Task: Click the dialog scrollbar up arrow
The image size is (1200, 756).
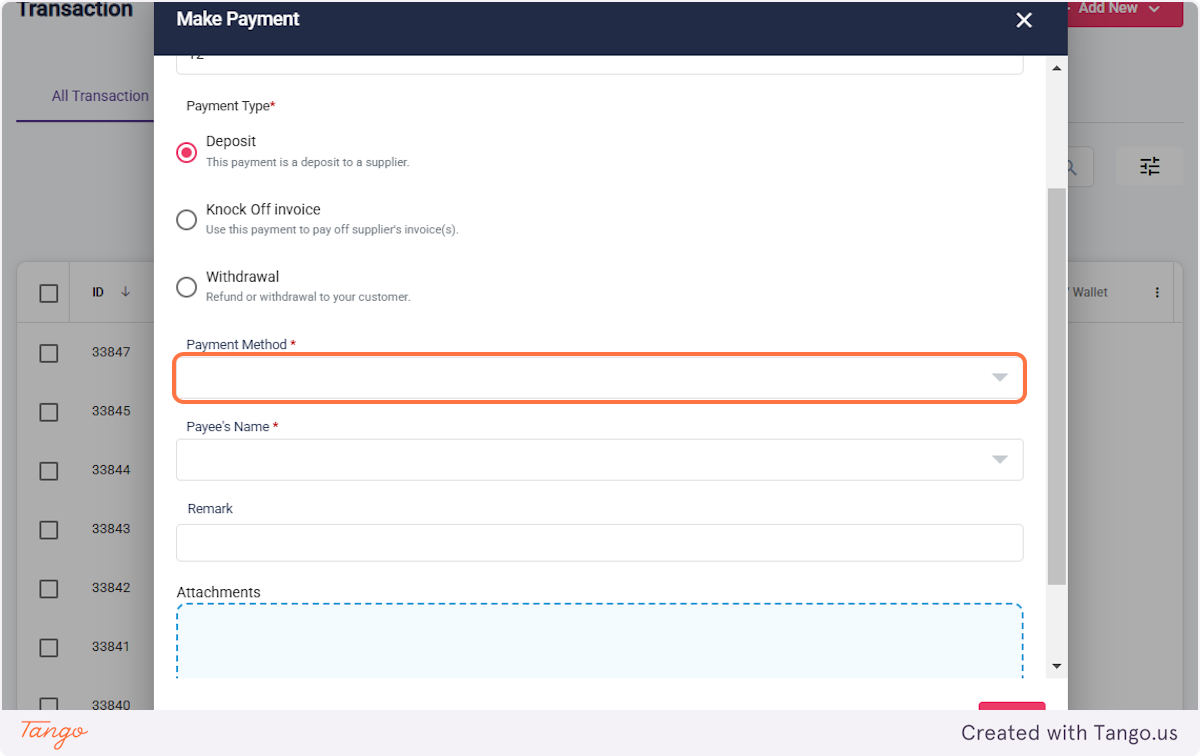Action: click(1057, 68)
